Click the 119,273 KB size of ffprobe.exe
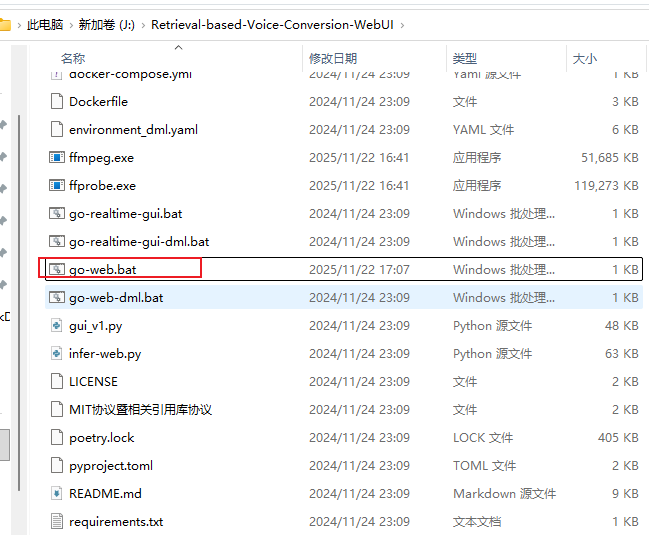Screen dimensions: 649x547 (x=606, y=186)
